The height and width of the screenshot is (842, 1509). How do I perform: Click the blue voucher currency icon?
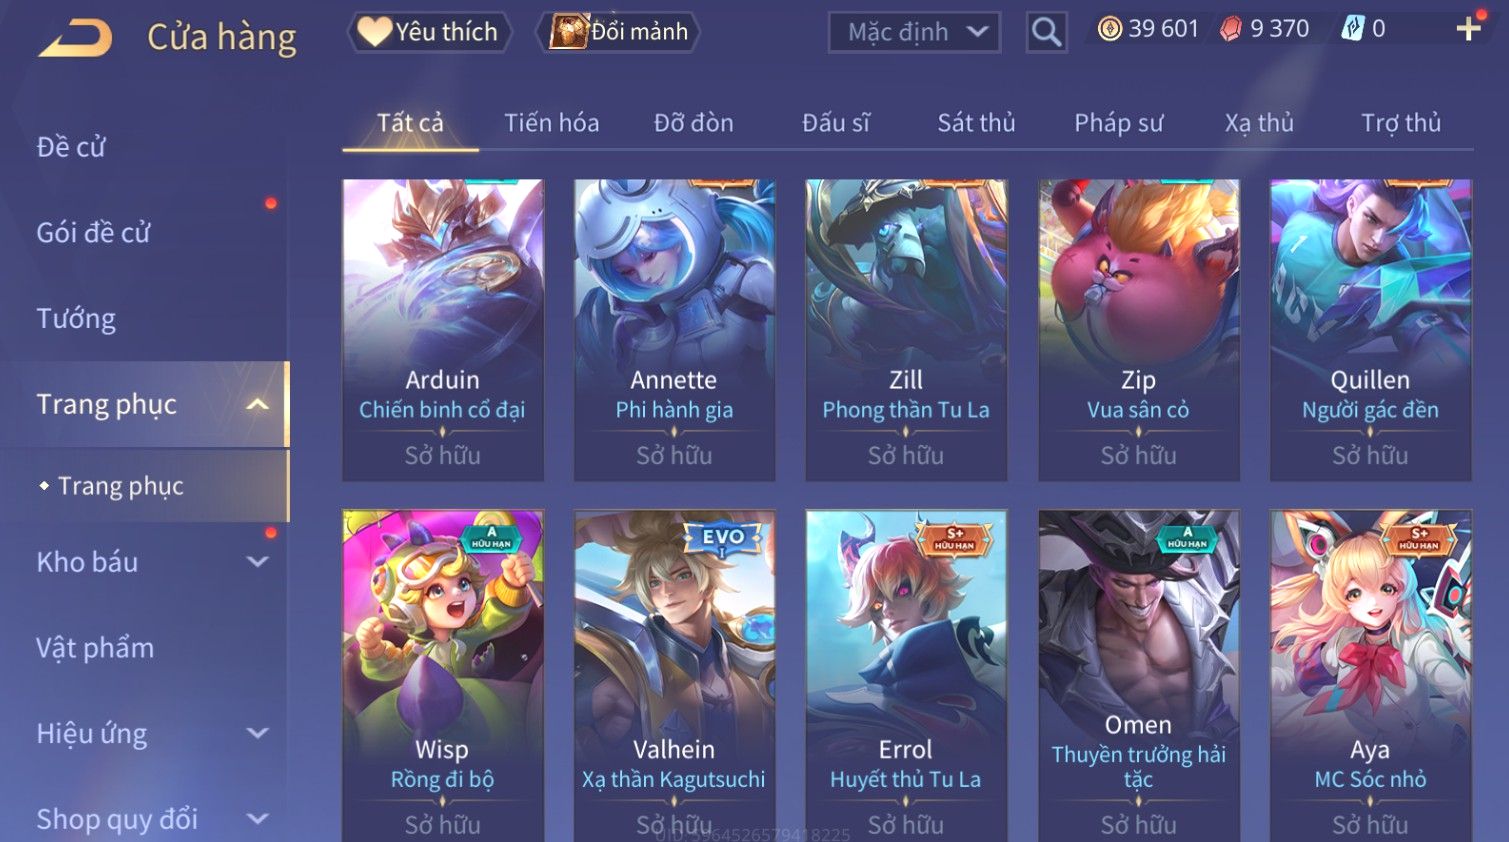(1352, 29)
